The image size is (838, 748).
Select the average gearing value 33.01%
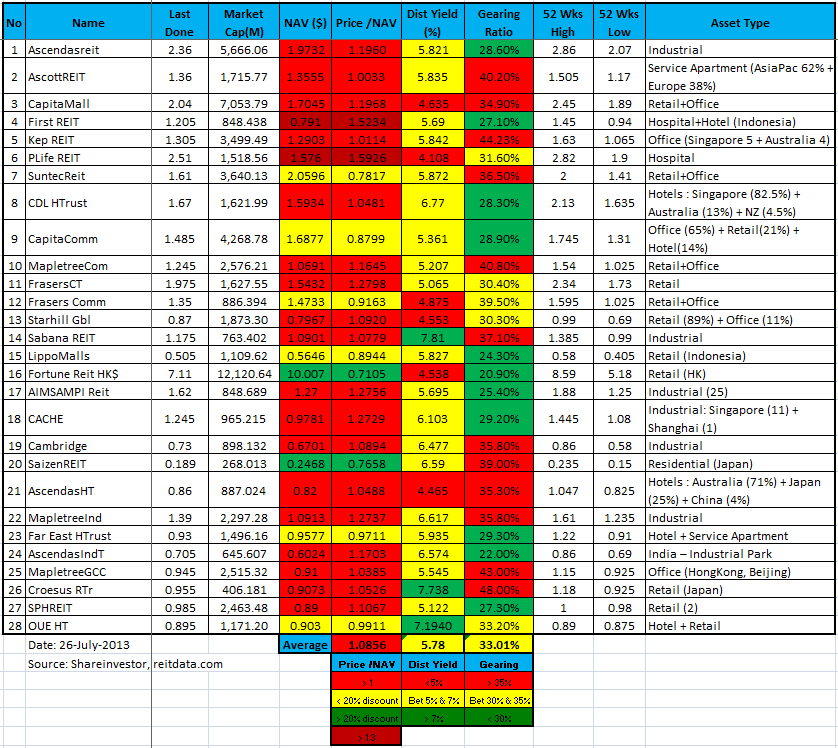point(499,645)
